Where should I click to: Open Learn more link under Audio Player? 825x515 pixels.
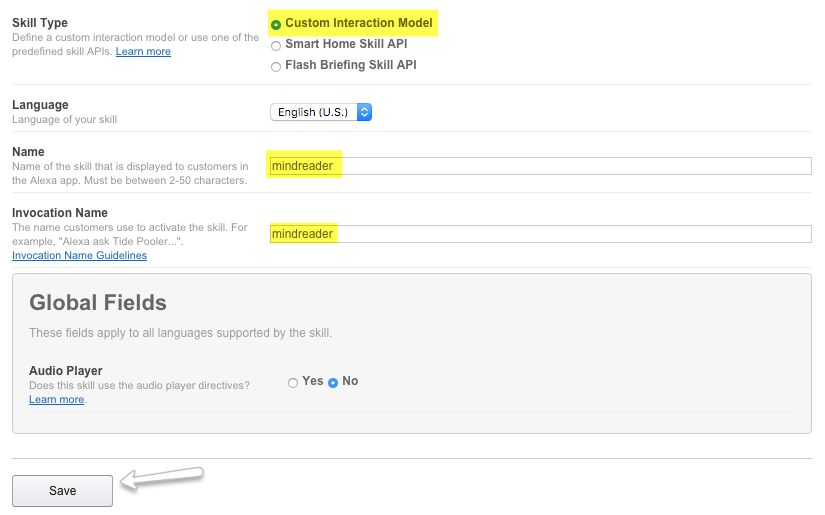(x=56, y=400)
